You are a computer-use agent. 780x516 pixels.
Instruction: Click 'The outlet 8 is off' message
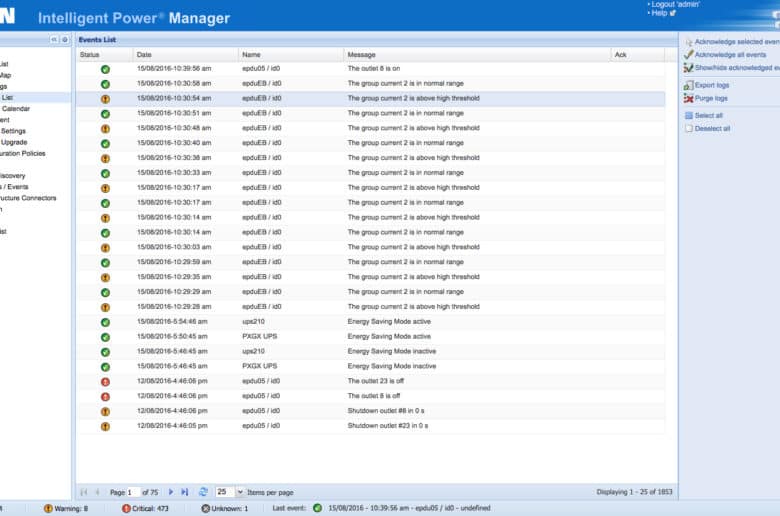[374, 396]
